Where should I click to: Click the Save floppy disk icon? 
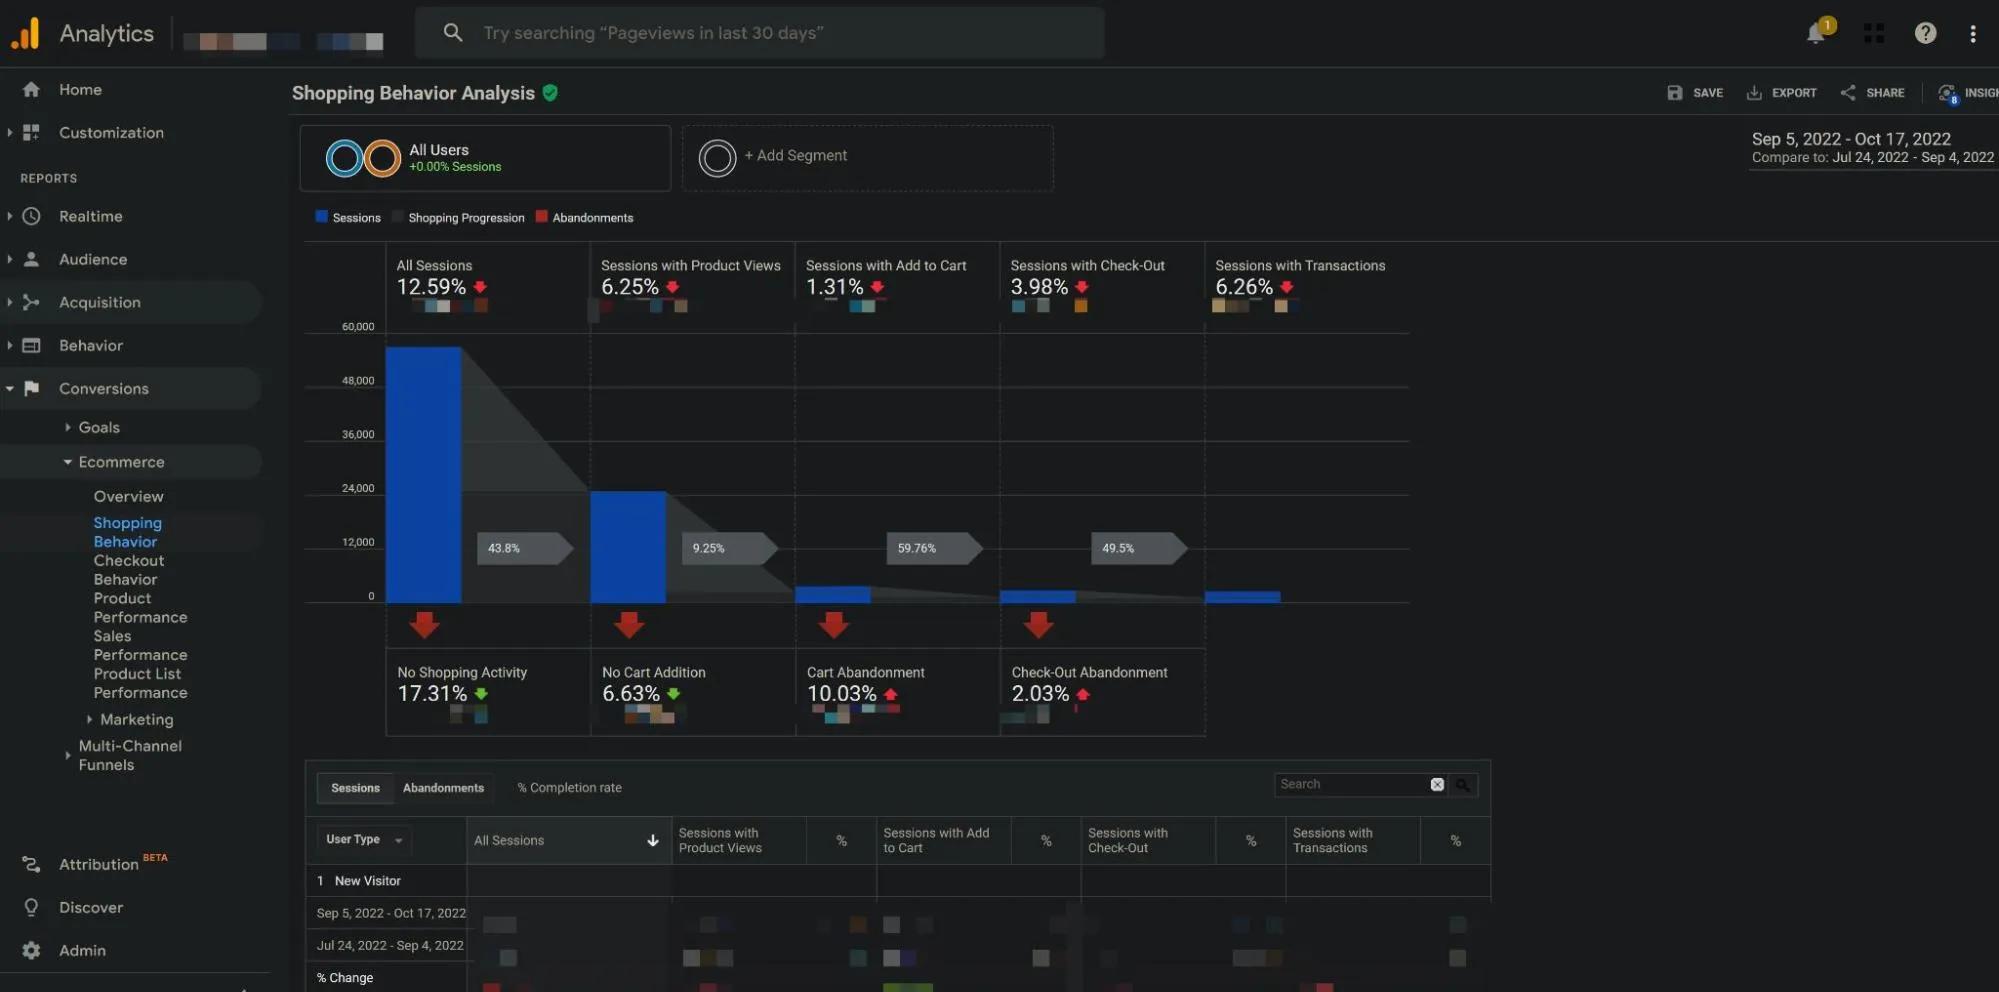click(1675, 93)
